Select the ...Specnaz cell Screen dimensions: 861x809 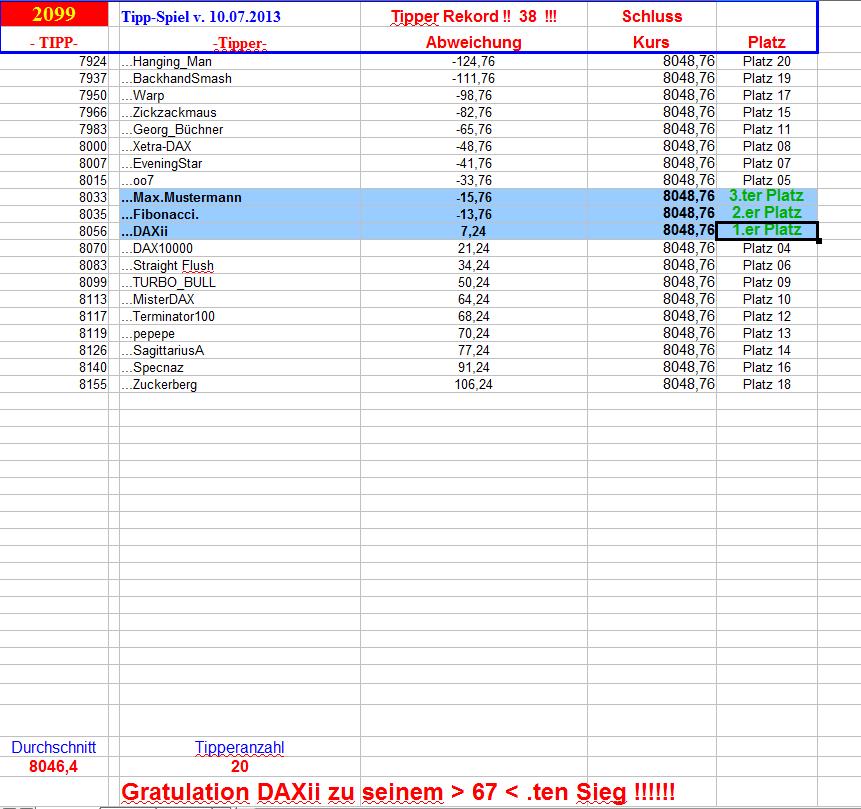tap(239, 368)
